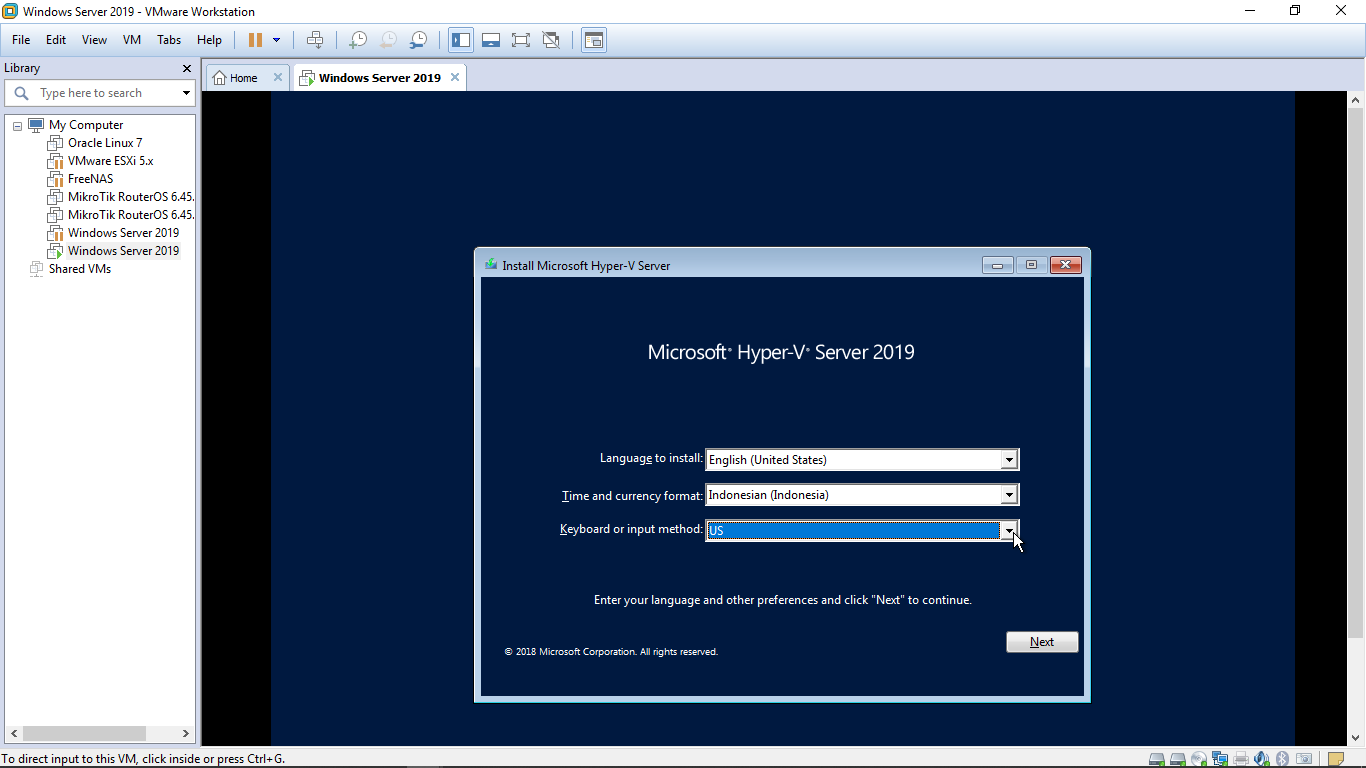Click the 'To direct input to this VM' status text

coord(143,759)
